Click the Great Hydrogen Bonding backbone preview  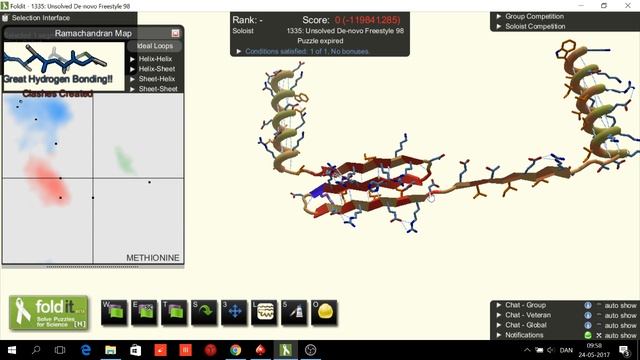(x=64, y=66)
